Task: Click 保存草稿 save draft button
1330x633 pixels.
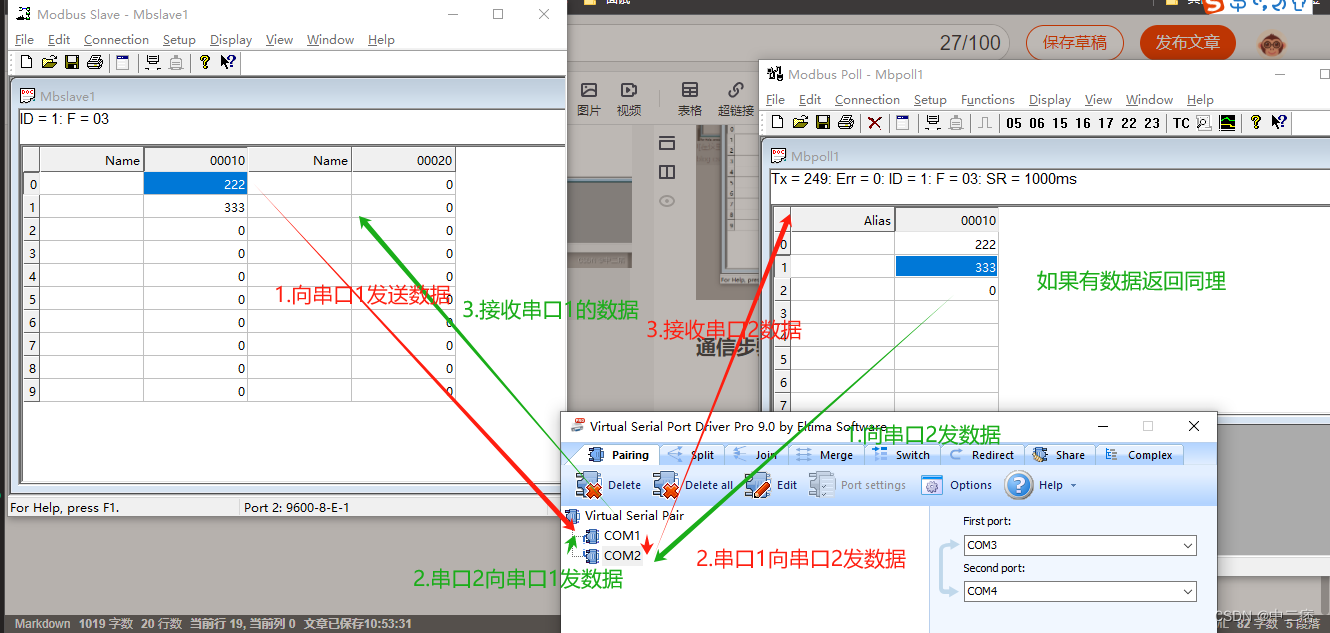Action: [x=1075, y=43]
